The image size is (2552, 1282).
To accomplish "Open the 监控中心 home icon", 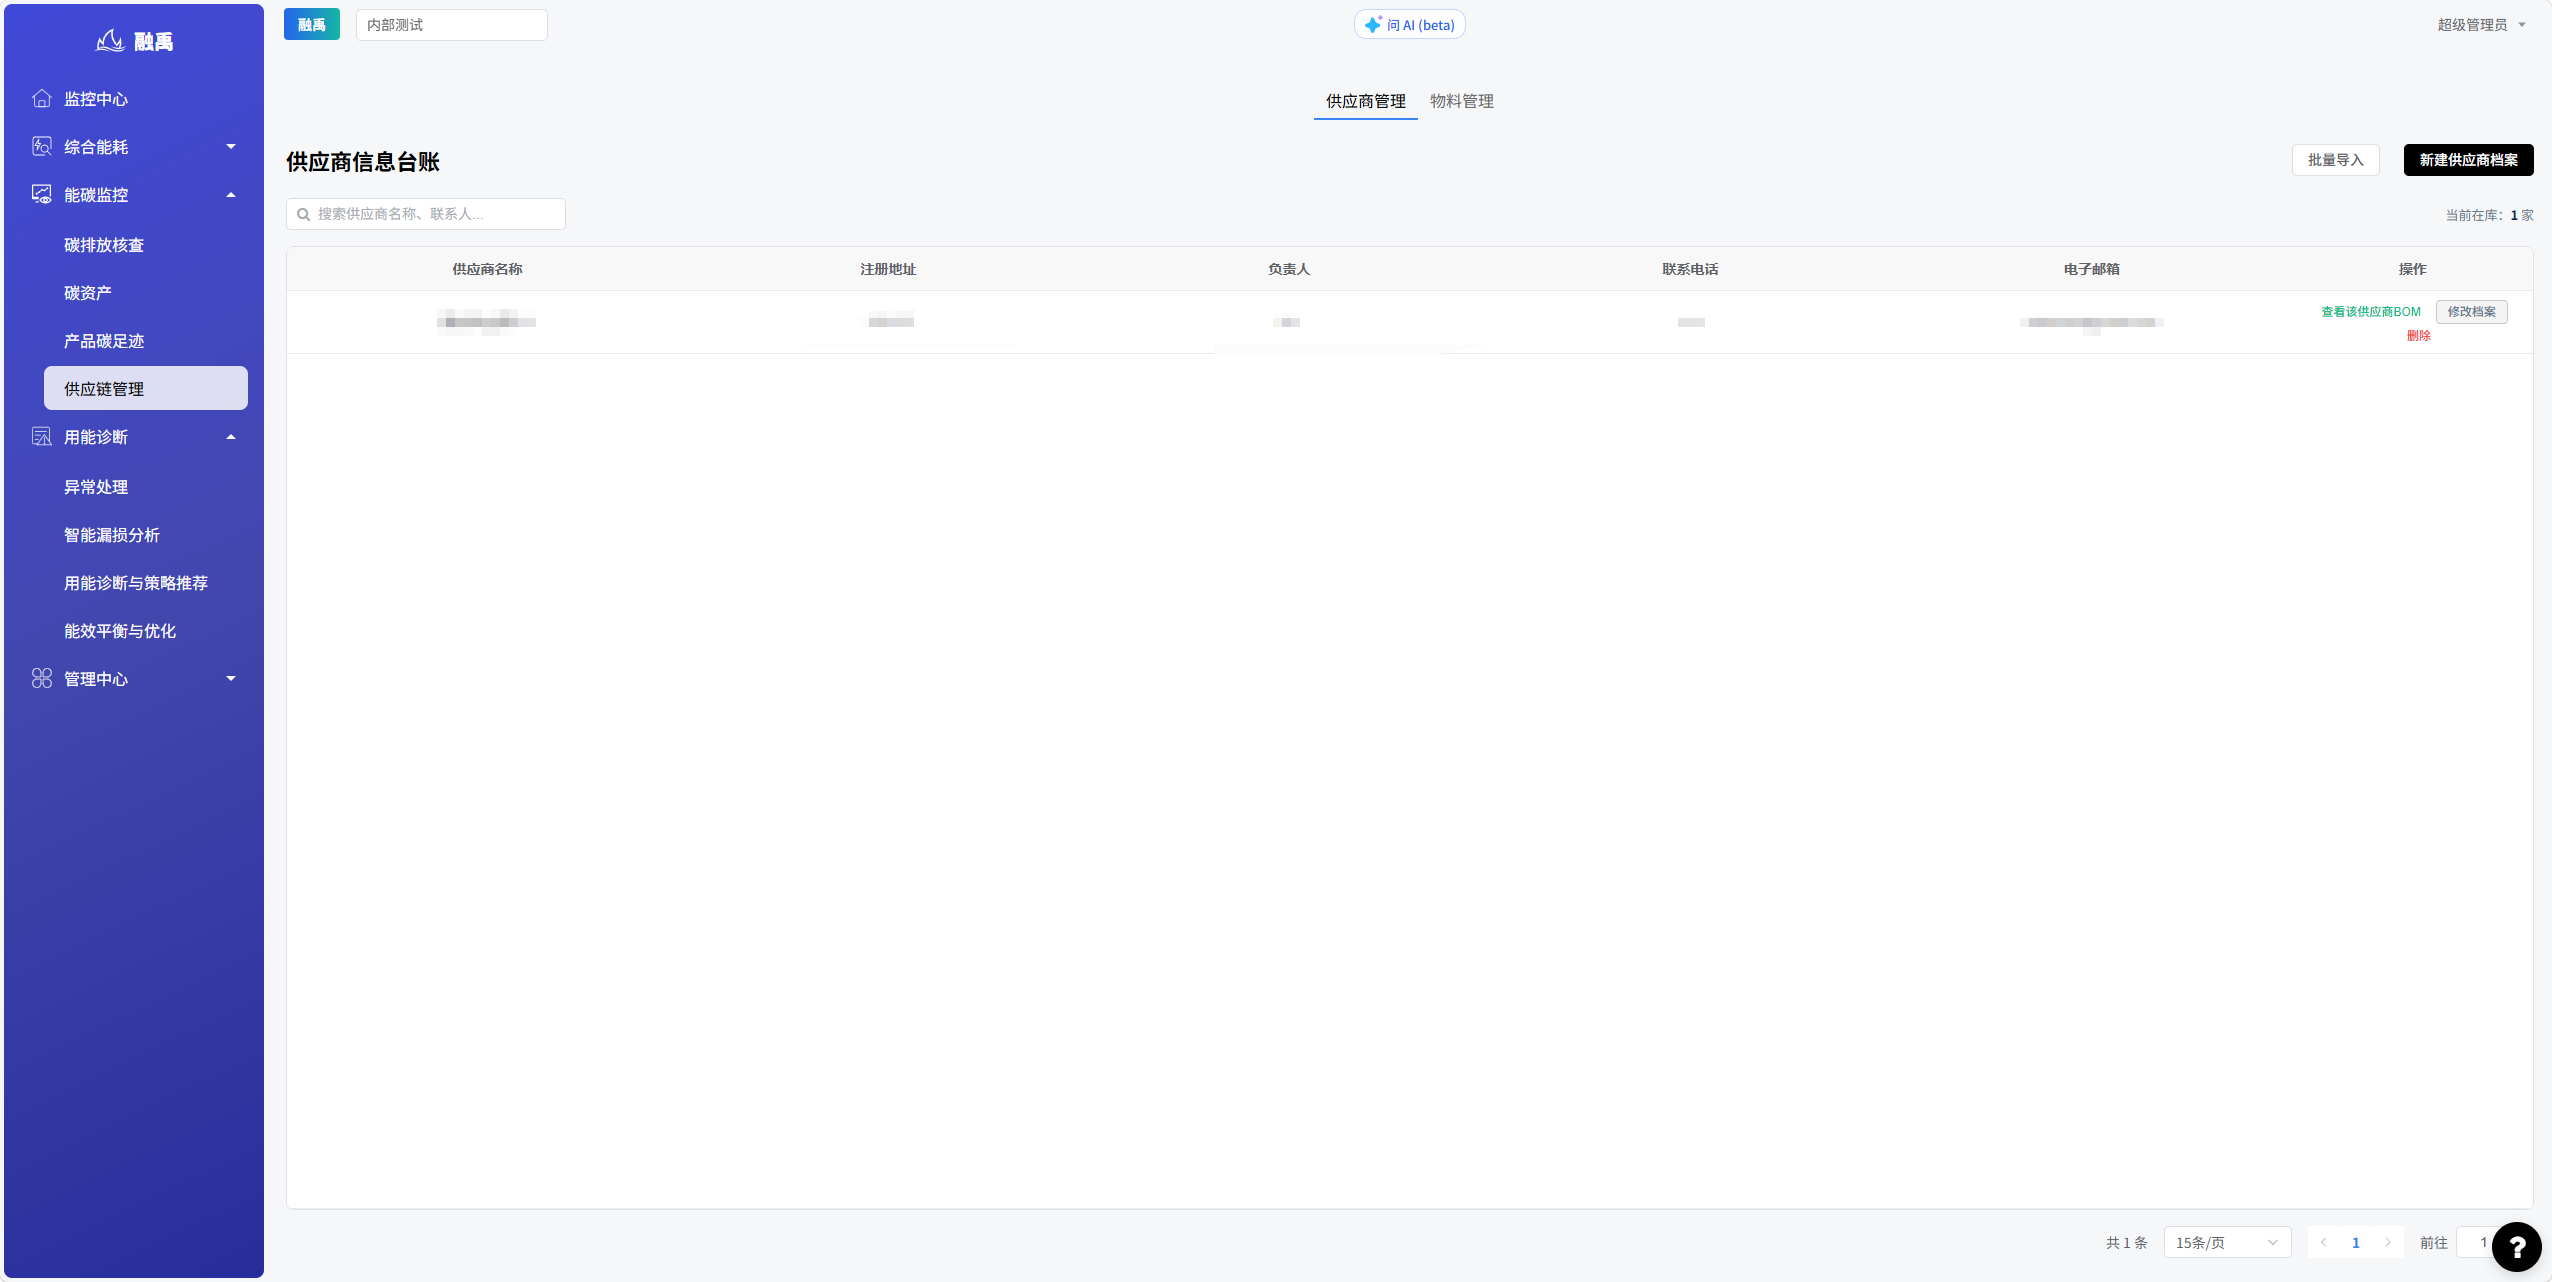I will [42, 98].
